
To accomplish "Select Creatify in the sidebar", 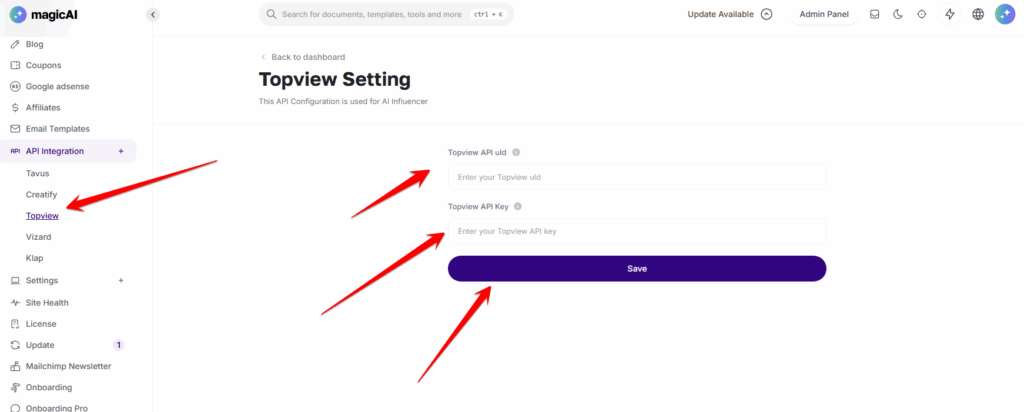I will click(x=42, y=195).
